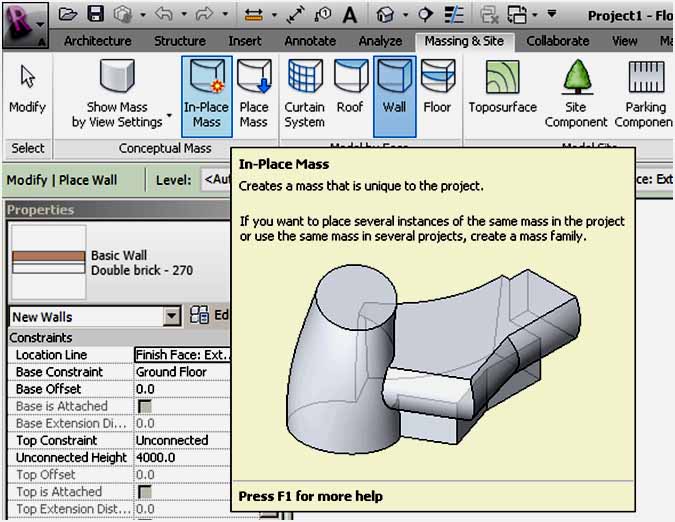Image resolution: width=675 pixels, height=522 pixels.
Task: Switch to the Structure tab
Action: (x=180, y=41)
